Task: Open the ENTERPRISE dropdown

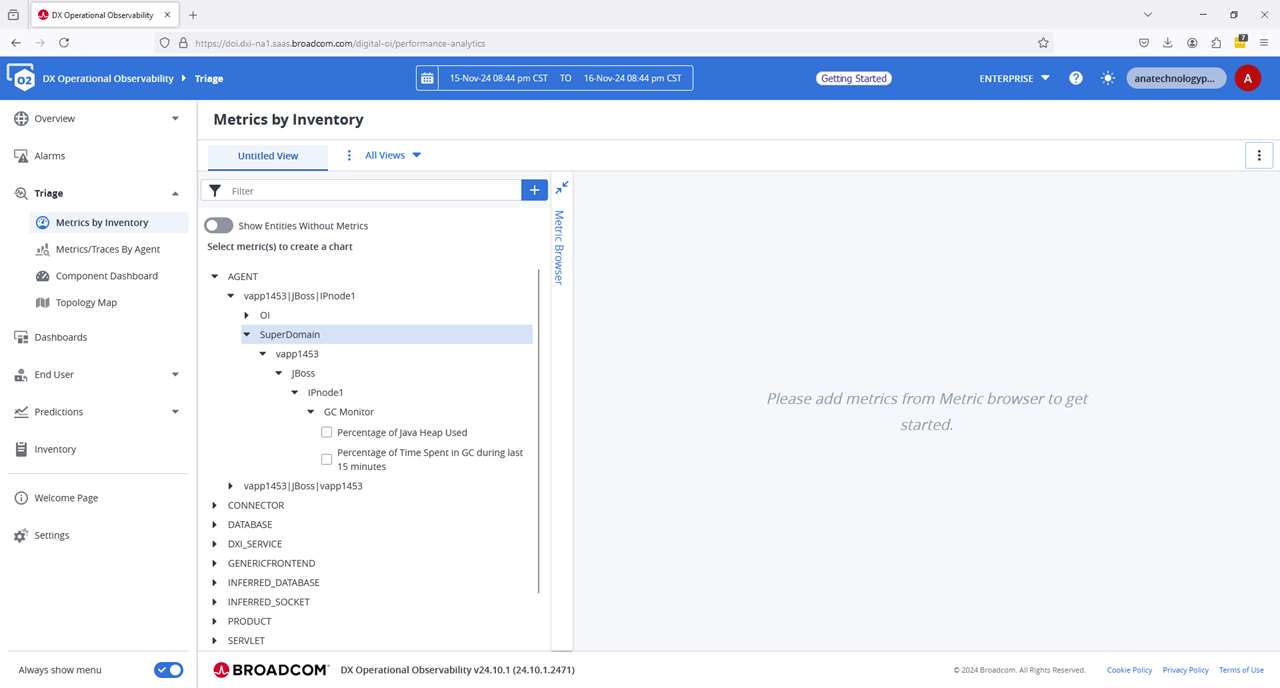Action: 1014,78
